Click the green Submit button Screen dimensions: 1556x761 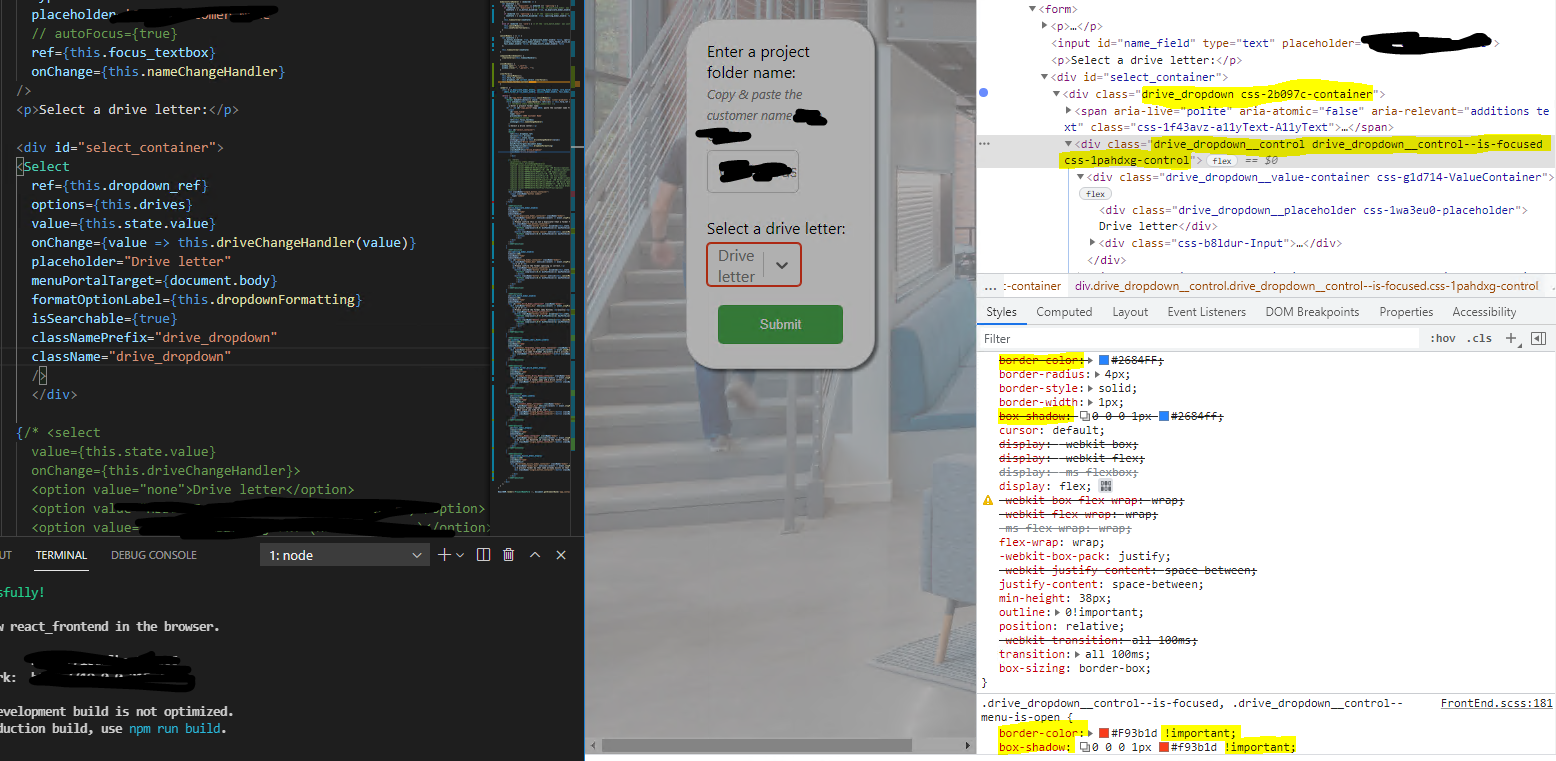(x=780, y=324)
